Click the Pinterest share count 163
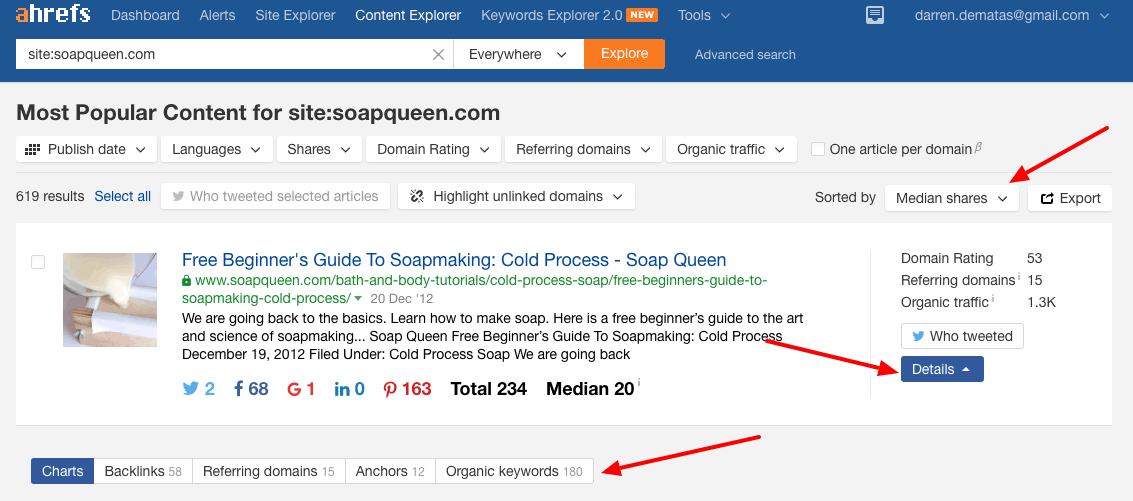1133x501 pixels. (408, 389)
